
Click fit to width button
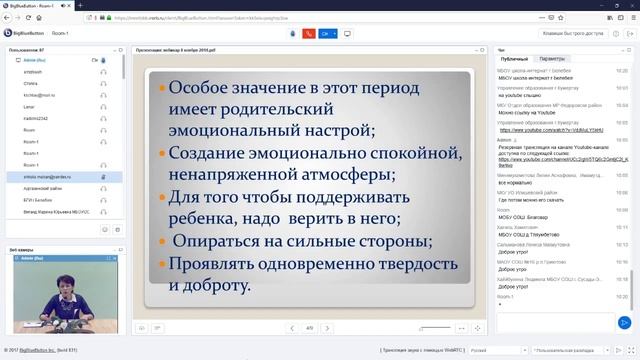462,328
